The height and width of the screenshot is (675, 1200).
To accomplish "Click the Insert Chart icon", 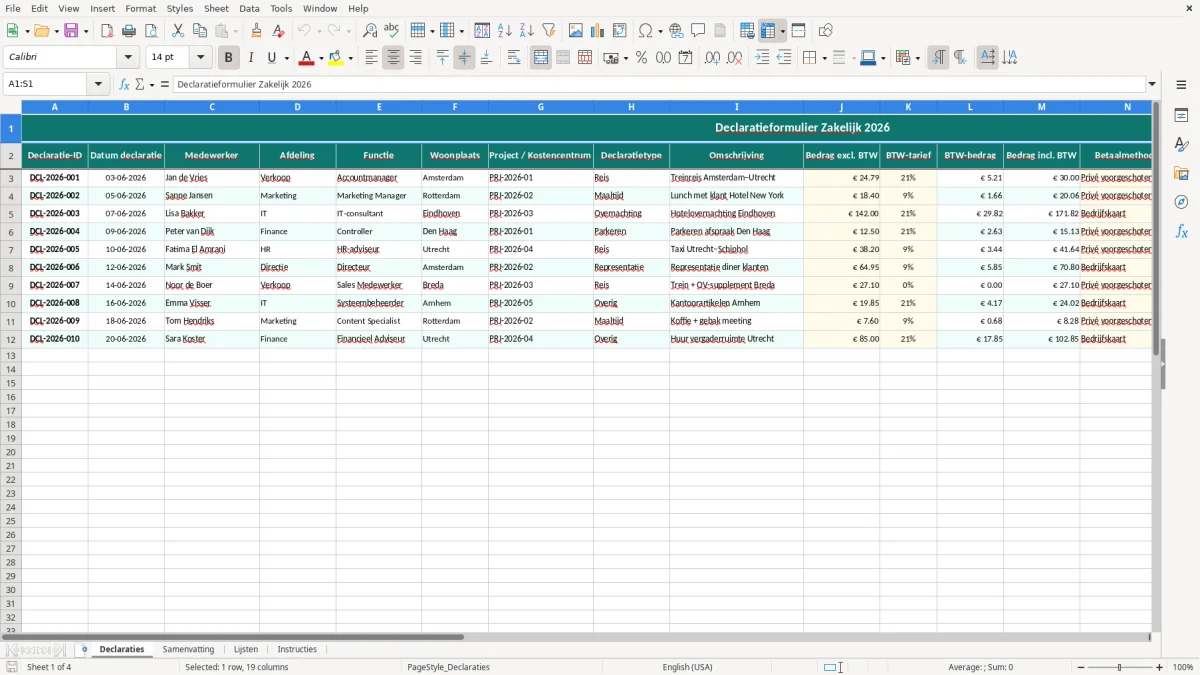I will tap(598, 31).
